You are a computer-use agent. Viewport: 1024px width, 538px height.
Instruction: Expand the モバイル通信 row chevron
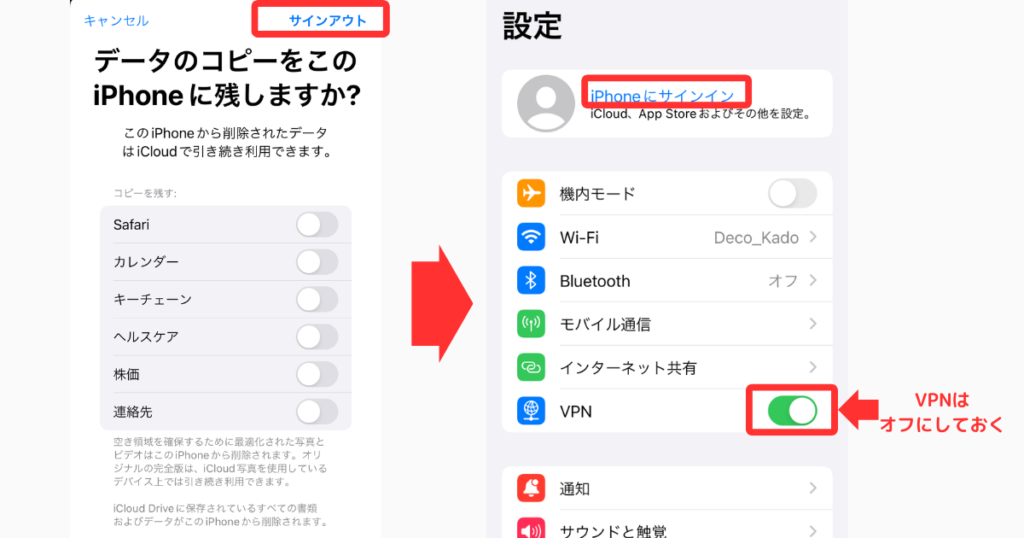click(x=813, y=324)
